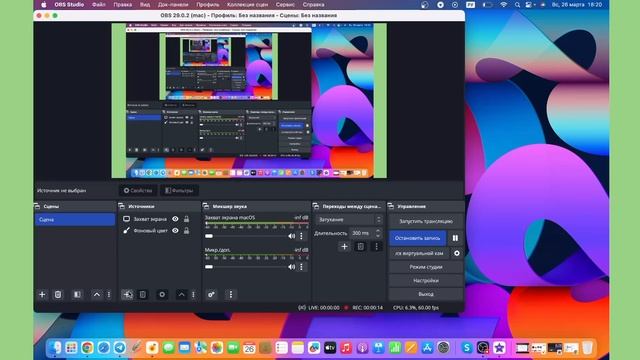Open the Док-панели menu

[173, 4]
